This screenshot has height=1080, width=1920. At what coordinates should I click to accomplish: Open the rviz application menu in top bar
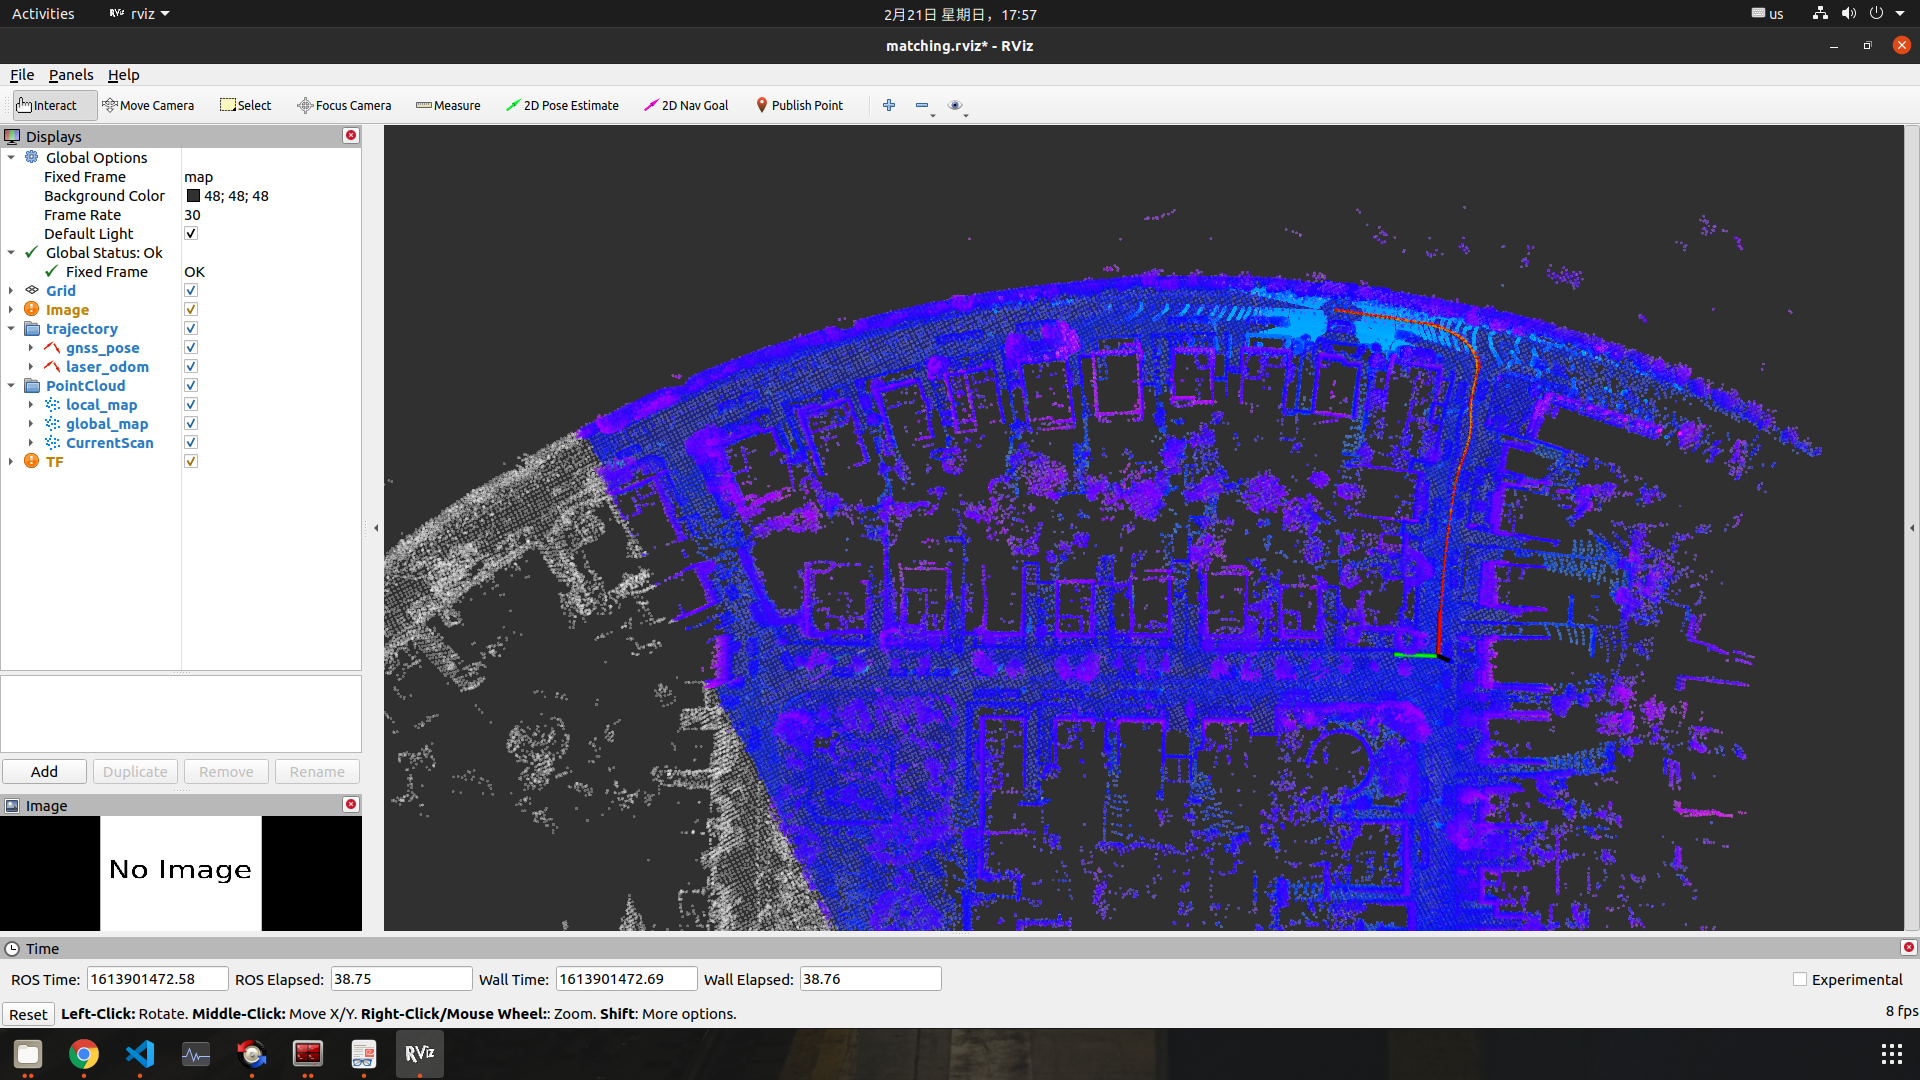click(x=140, y=14)
